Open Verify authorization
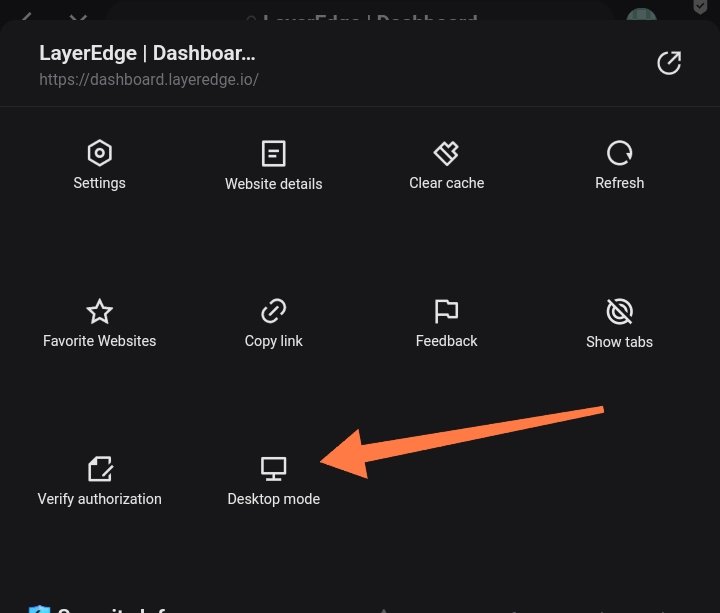The image size is (720, 613). tap(99, 481)
